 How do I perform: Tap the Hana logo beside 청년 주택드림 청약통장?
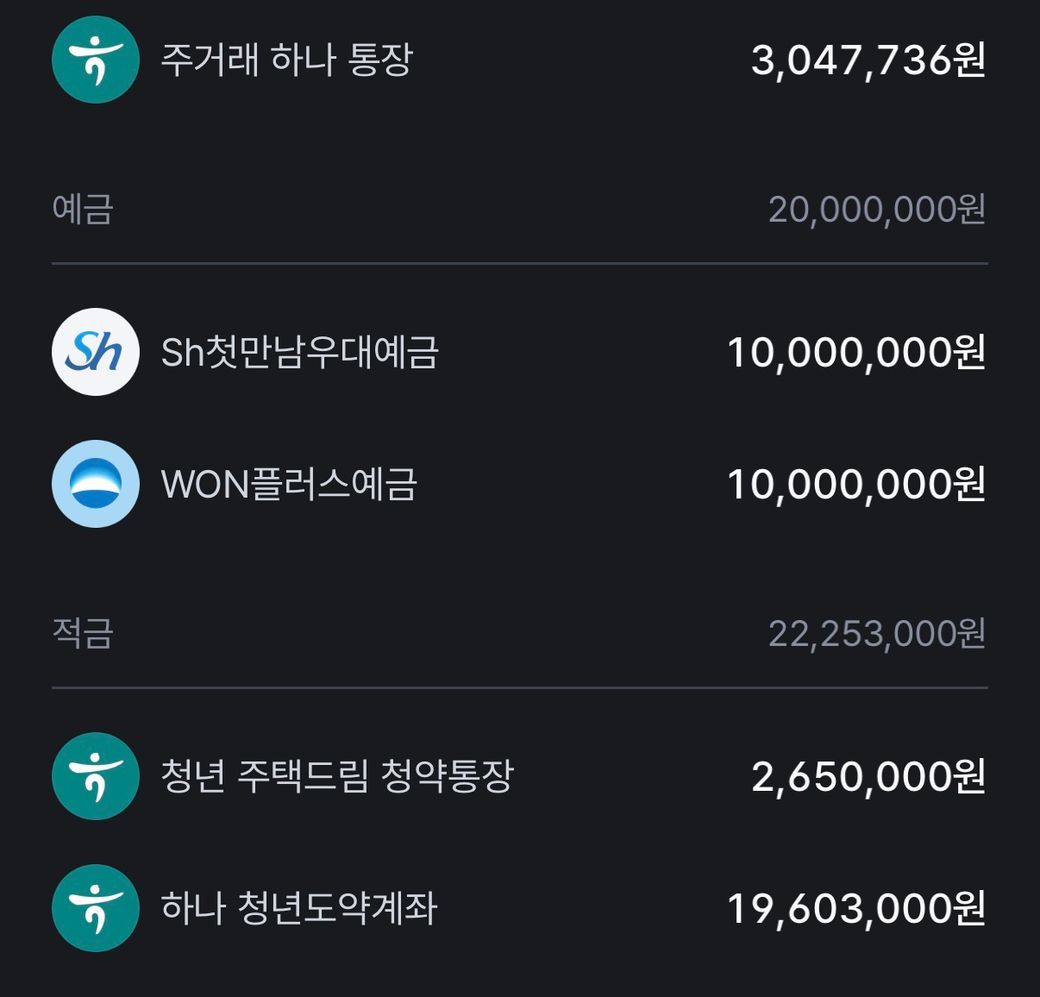pyautogui.click(x=95, y=776)
